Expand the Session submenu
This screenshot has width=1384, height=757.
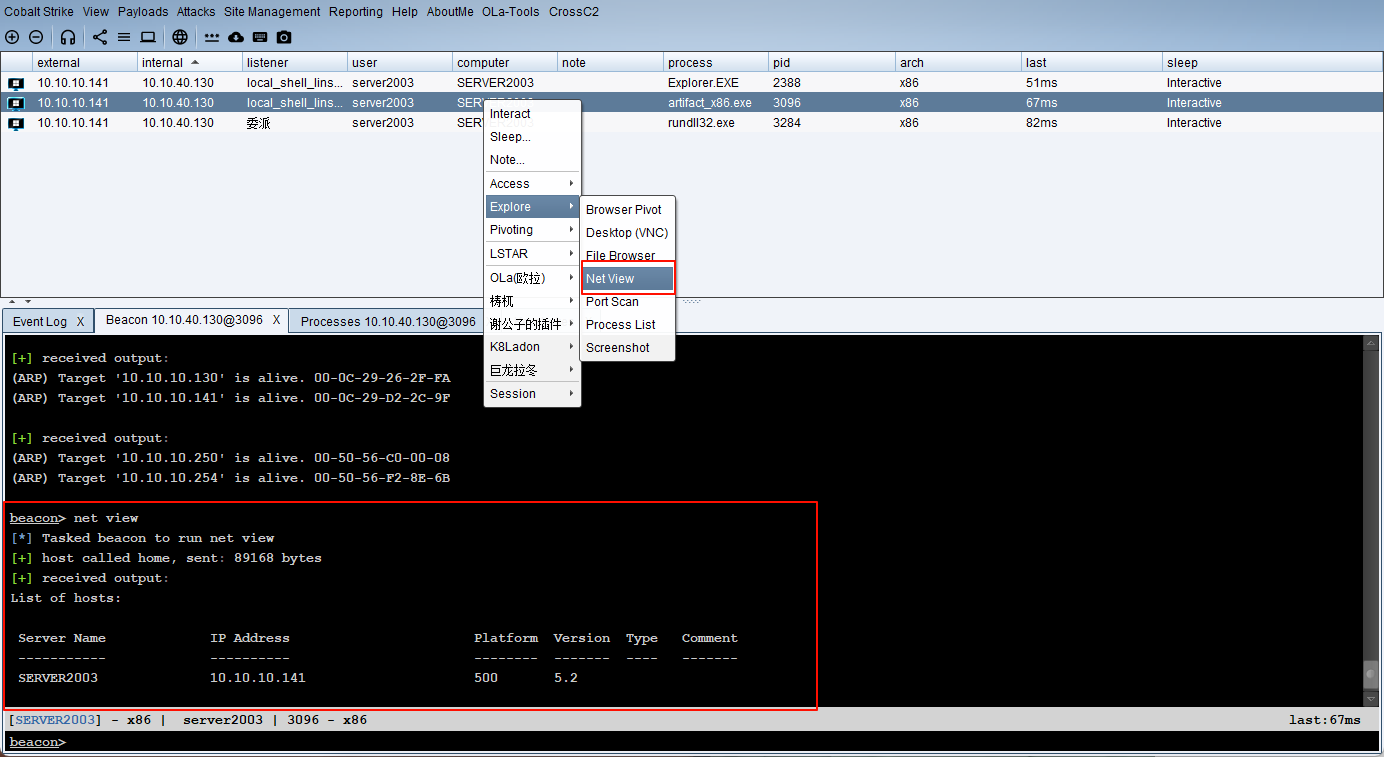[532, 394]
